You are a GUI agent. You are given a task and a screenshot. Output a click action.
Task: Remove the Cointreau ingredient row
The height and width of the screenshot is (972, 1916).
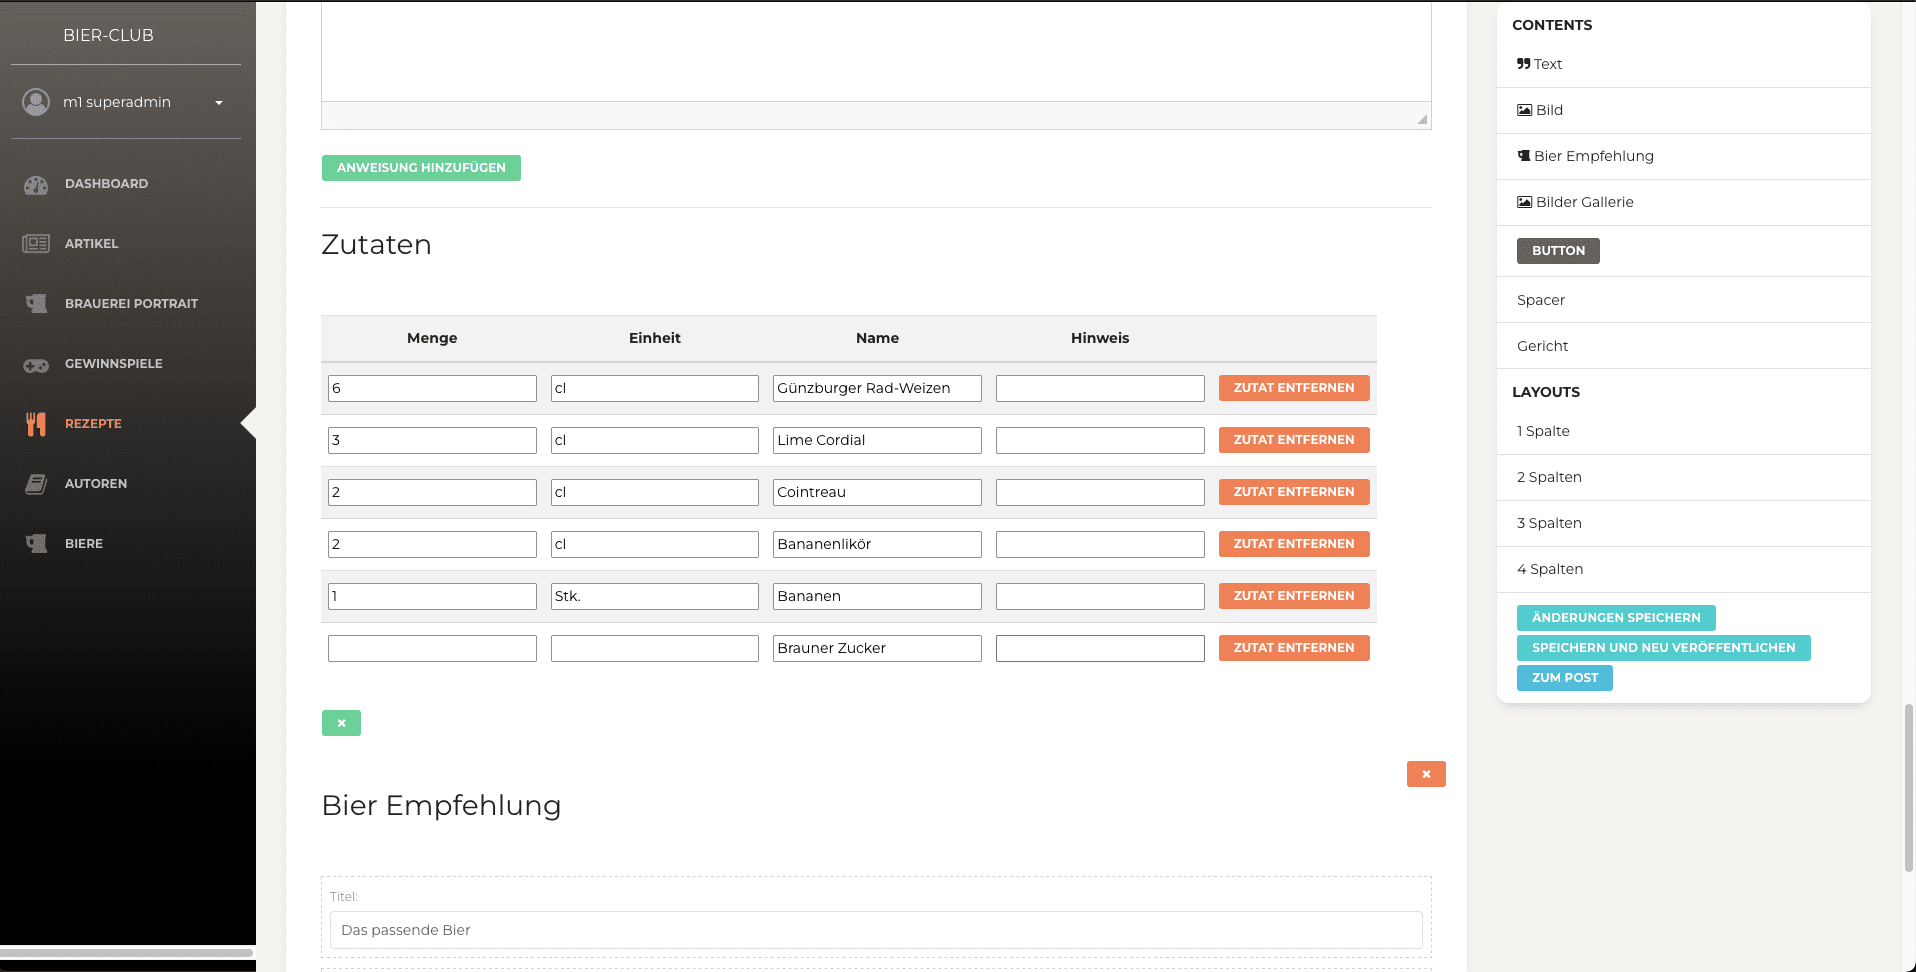[x=1293, y=492]
